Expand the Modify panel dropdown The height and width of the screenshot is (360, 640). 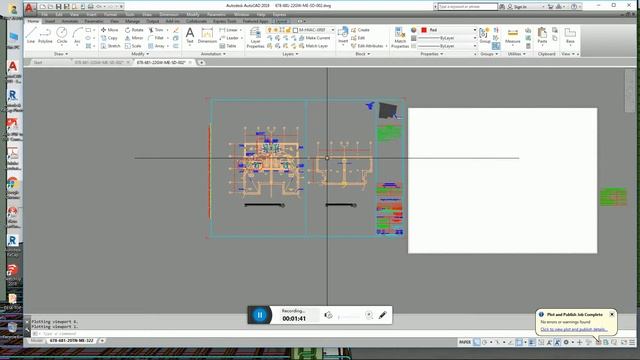click(x=140, y=54)
